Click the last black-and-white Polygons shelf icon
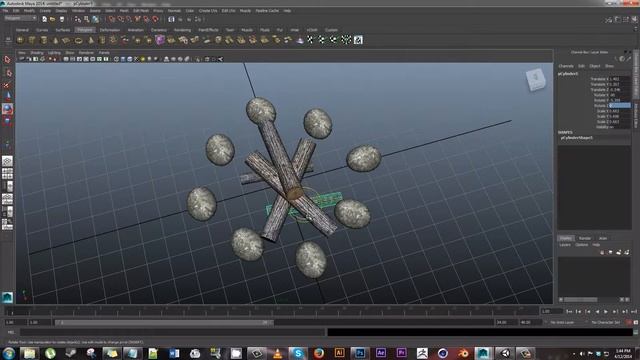640x360 pixels. 358,40
